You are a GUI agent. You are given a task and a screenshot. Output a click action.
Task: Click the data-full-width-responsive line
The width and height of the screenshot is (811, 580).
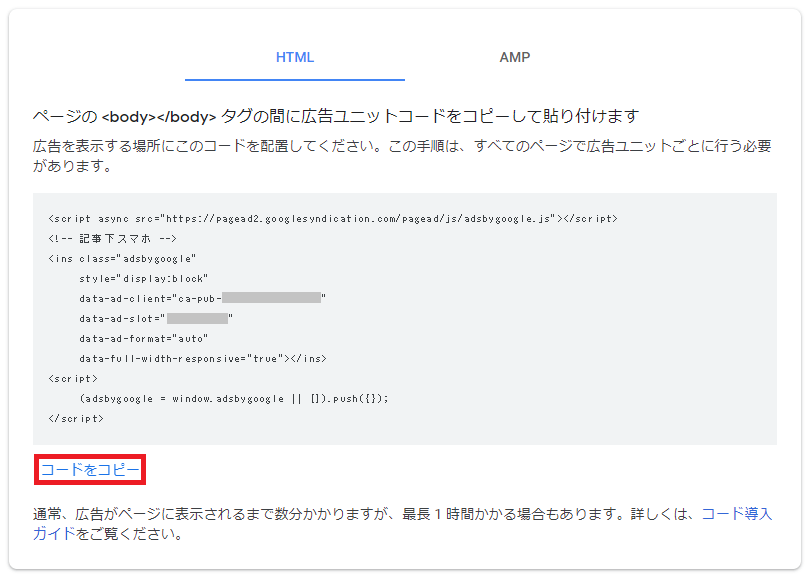coord(203,359)
